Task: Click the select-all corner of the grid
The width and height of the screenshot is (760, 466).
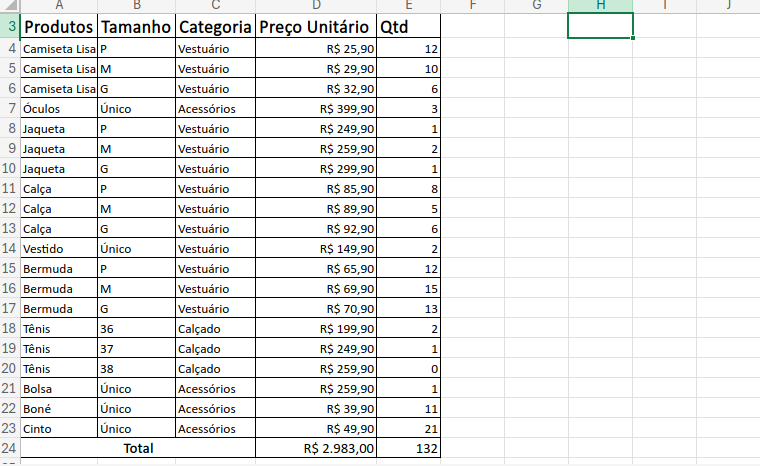Action: point(10,5)
